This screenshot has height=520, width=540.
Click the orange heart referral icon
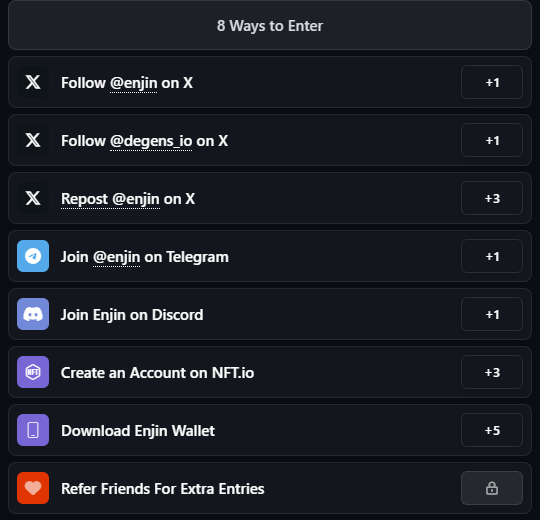pos(33,488)
